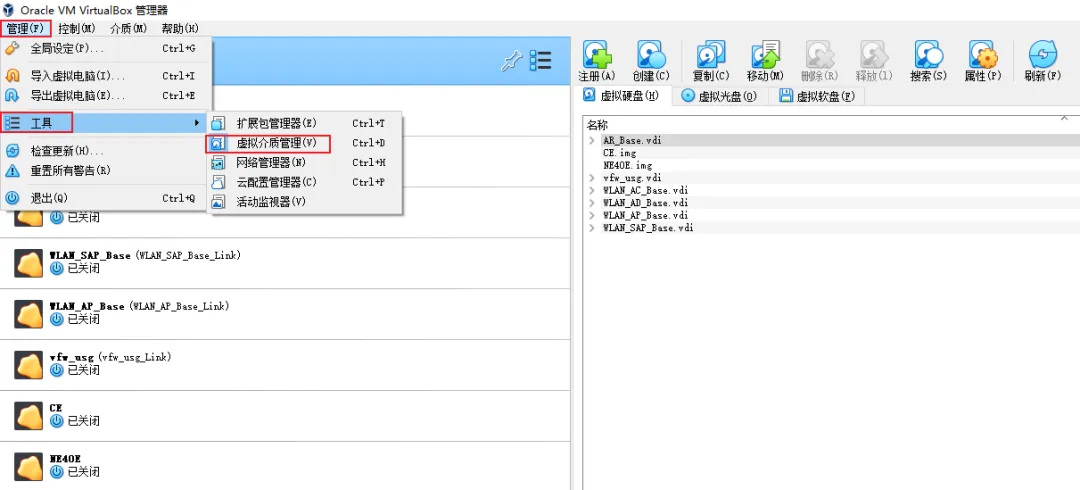Click the 属性(P) properties gear icon

click(x=983, y=54)
